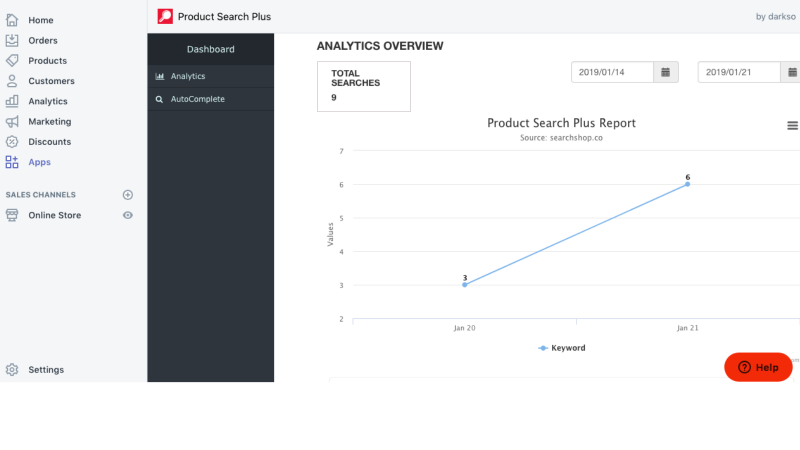This screenshot has width=800, height=450.
Task: Click the Product Search Plus logo
Action: tap(165, 16)
